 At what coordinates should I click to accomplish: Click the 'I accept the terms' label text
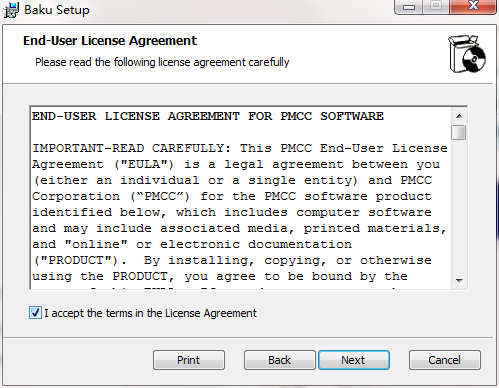[x=151, y=313]
